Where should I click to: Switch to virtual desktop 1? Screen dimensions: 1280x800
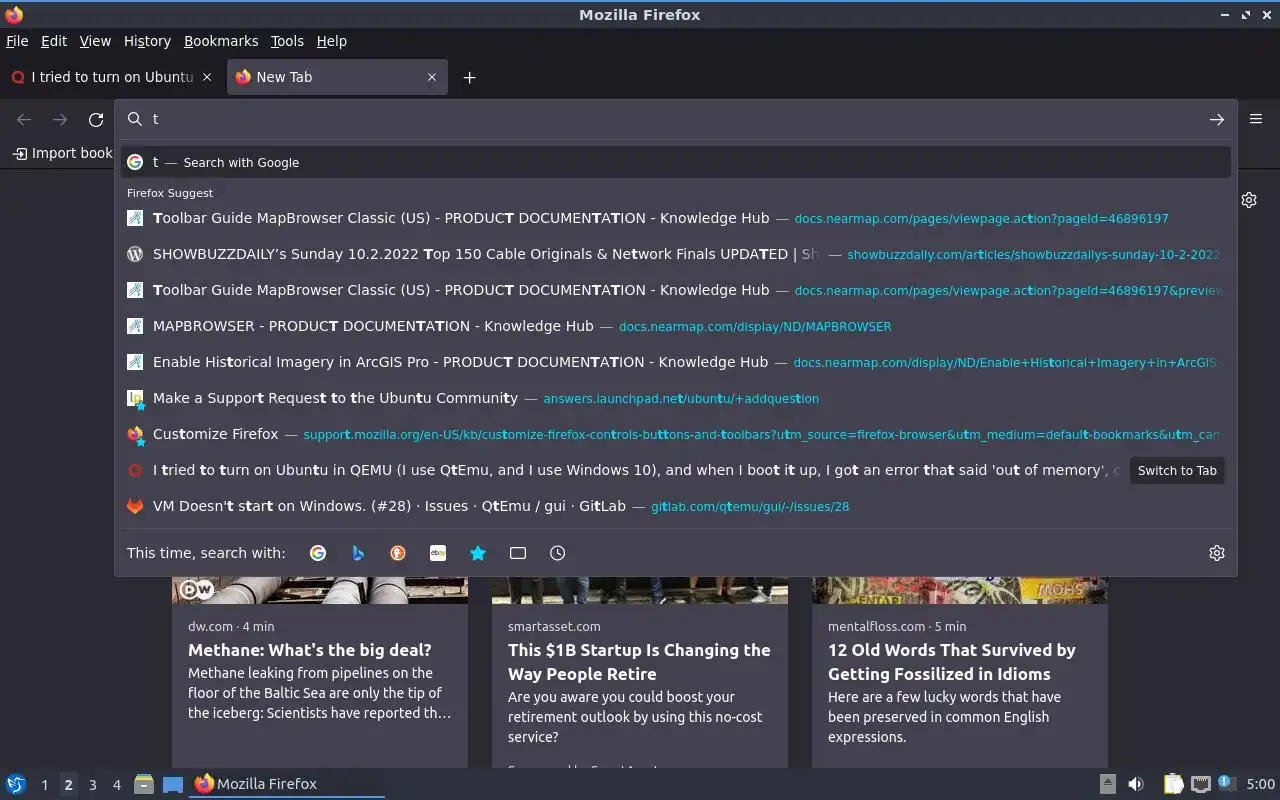(44, 785)
